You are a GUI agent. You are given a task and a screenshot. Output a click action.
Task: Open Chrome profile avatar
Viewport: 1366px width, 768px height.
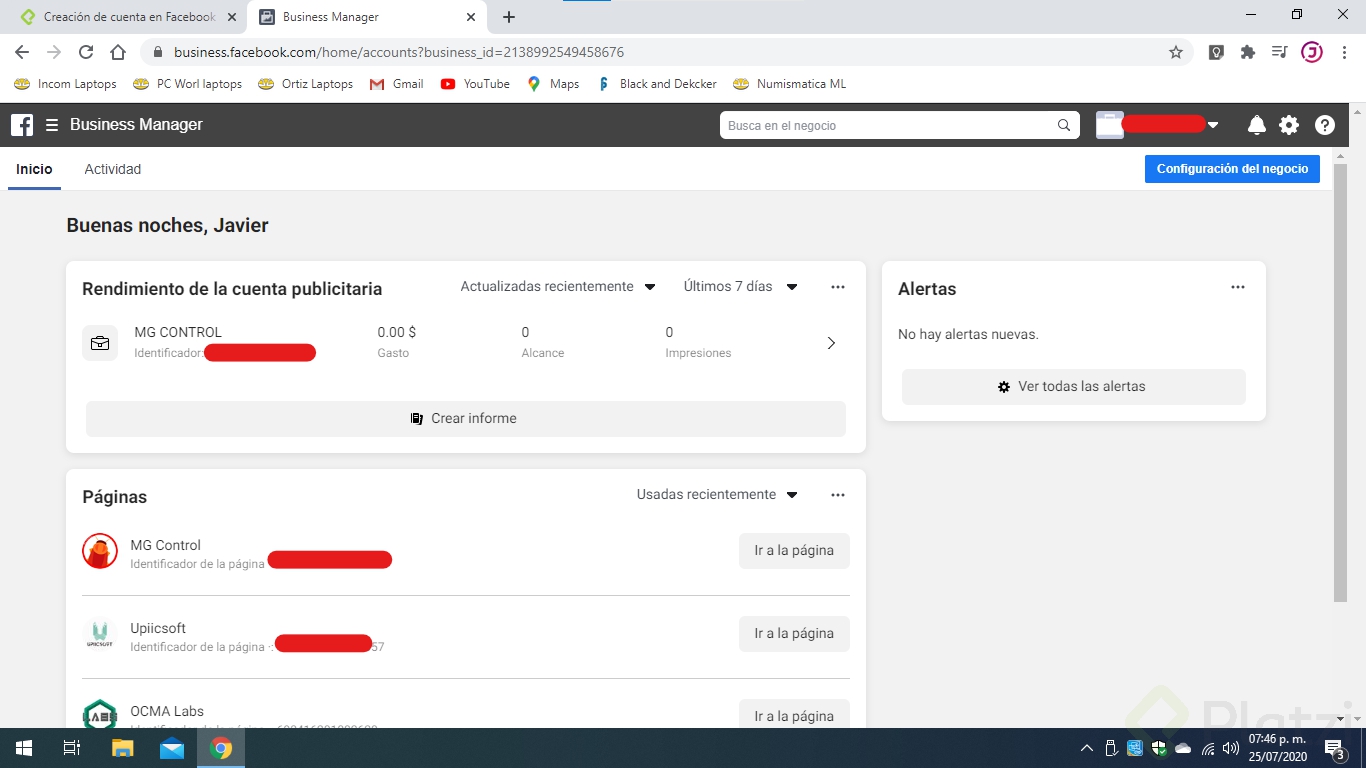[1312, 52]
